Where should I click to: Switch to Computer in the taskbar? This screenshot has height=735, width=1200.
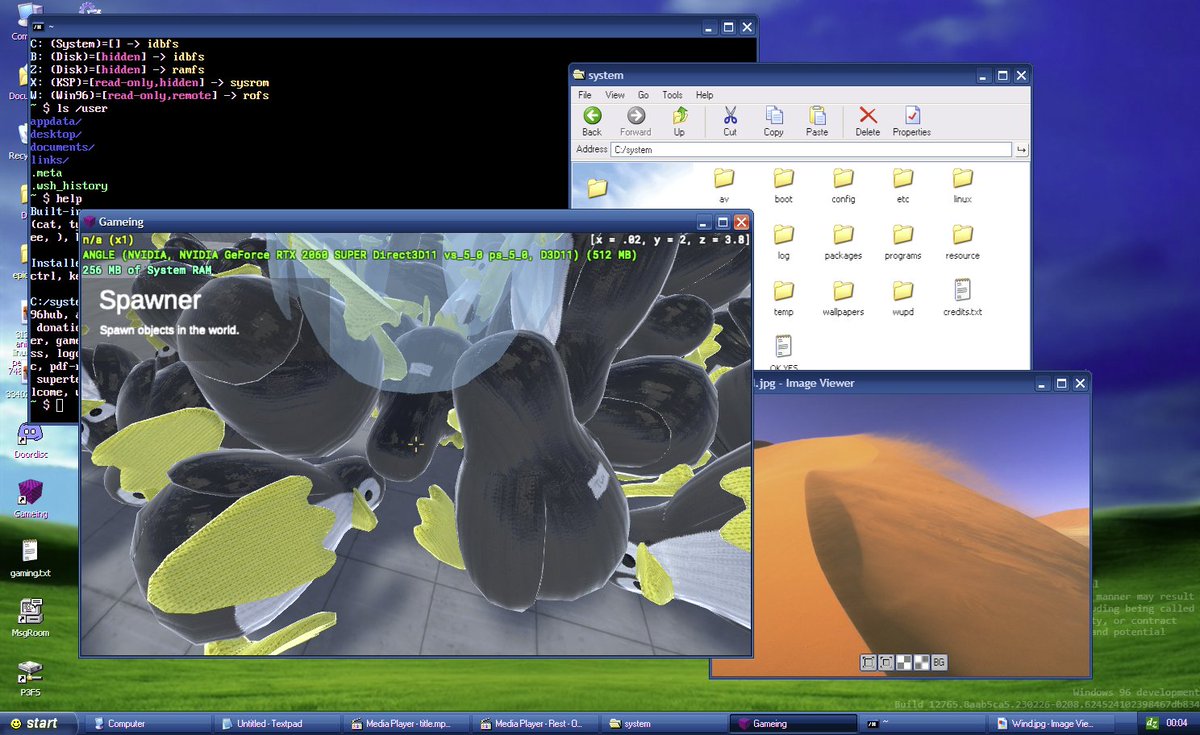[x=148, y=723]
